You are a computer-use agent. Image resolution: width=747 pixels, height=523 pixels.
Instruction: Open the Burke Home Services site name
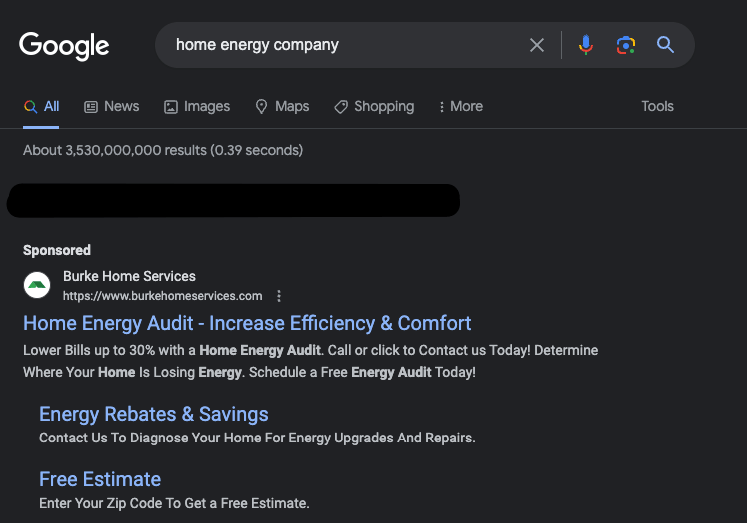coord(129,276)
